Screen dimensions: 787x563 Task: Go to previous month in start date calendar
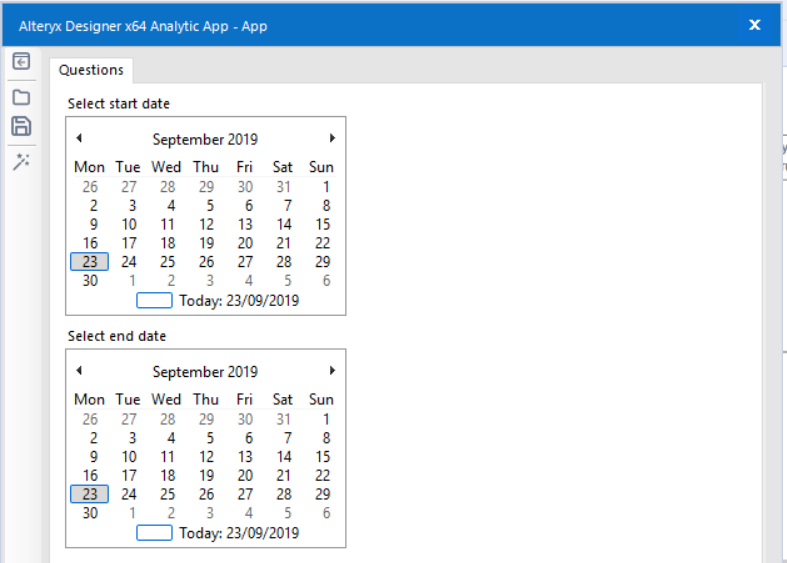[79, 138]
